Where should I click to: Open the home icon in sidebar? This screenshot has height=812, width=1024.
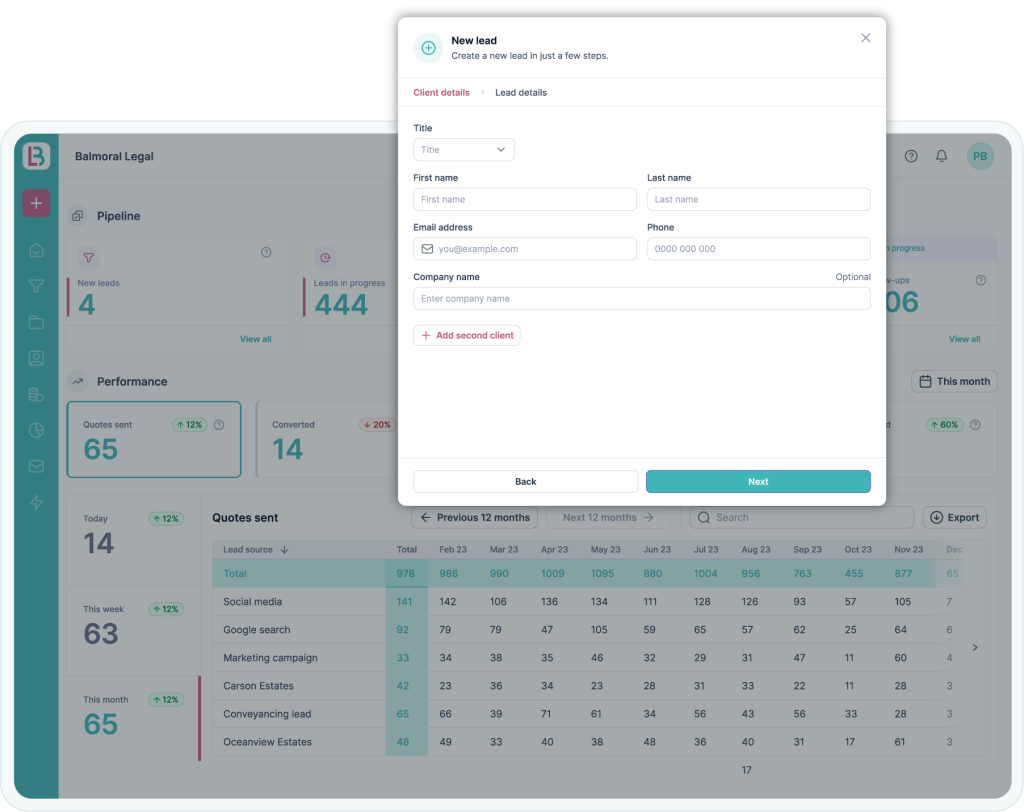[36, 250]
